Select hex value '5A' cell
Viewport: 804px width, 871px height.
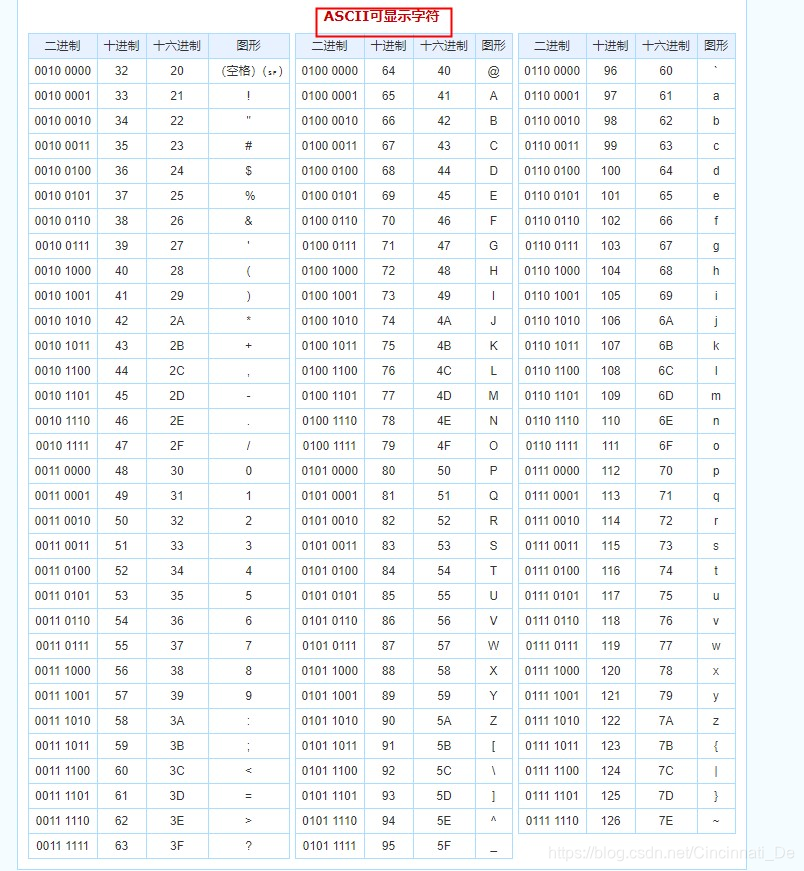click(x=444, y=721)
